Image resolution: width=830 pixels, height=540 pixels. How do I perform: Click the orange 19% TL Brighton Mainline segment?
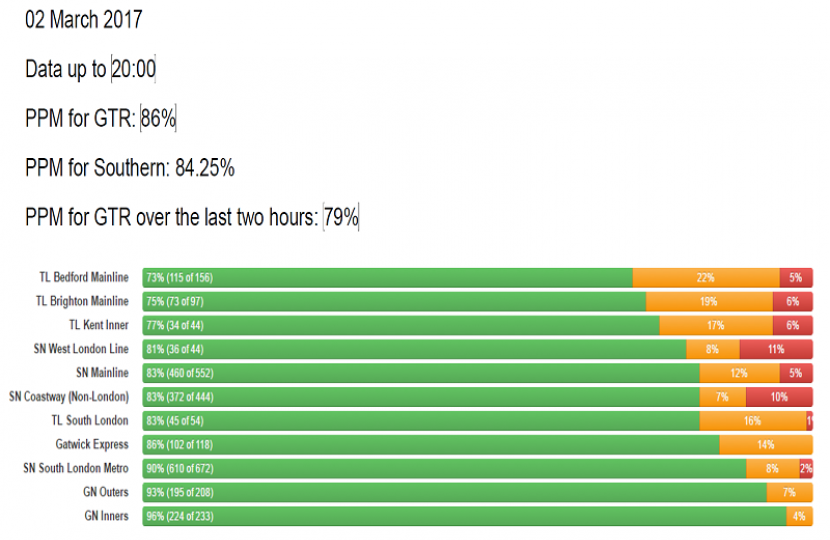pos(709,302)
